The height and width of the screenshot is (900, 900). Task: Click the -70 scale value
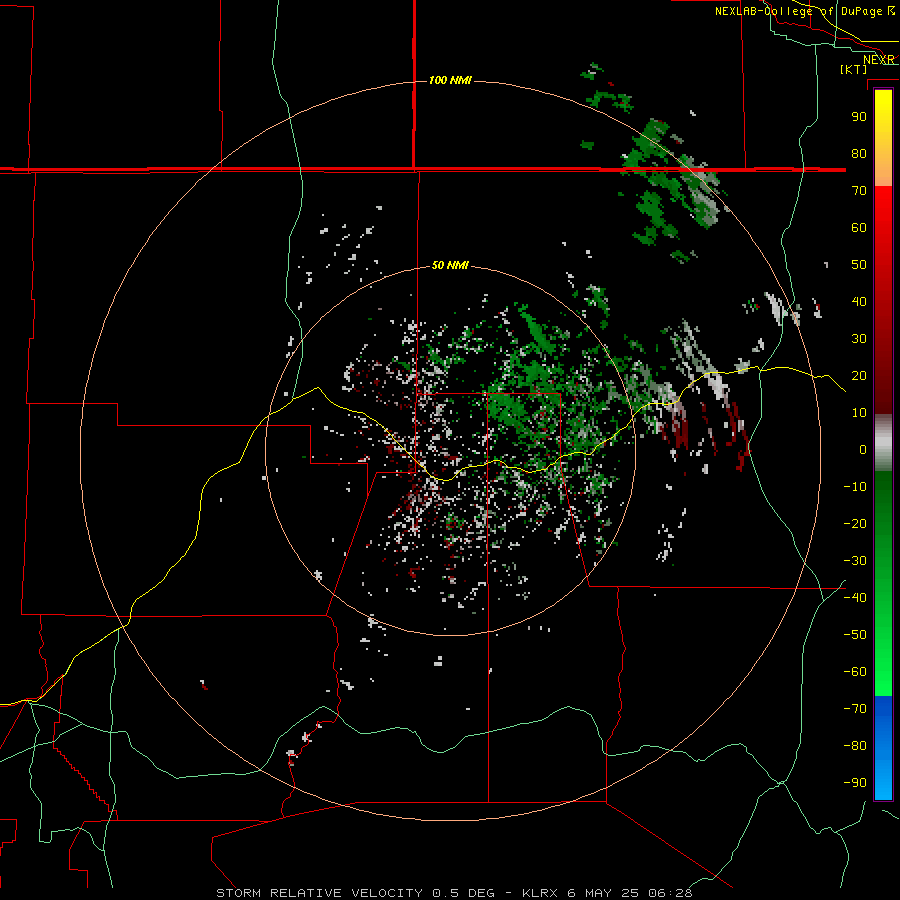click(x=855, y=709)
